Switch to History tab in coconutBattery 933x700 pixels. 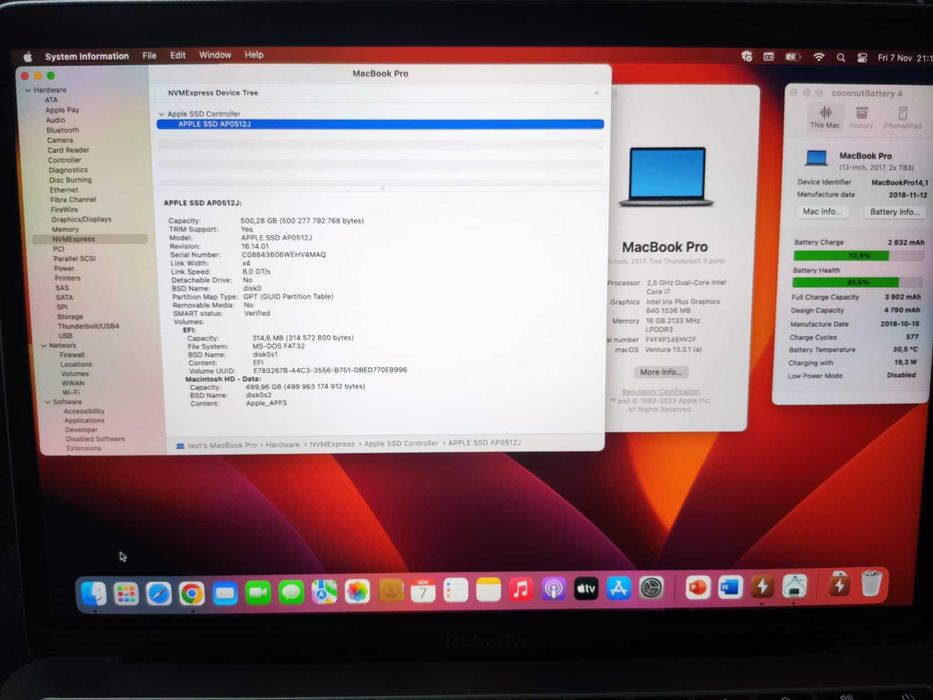[861, 117]
